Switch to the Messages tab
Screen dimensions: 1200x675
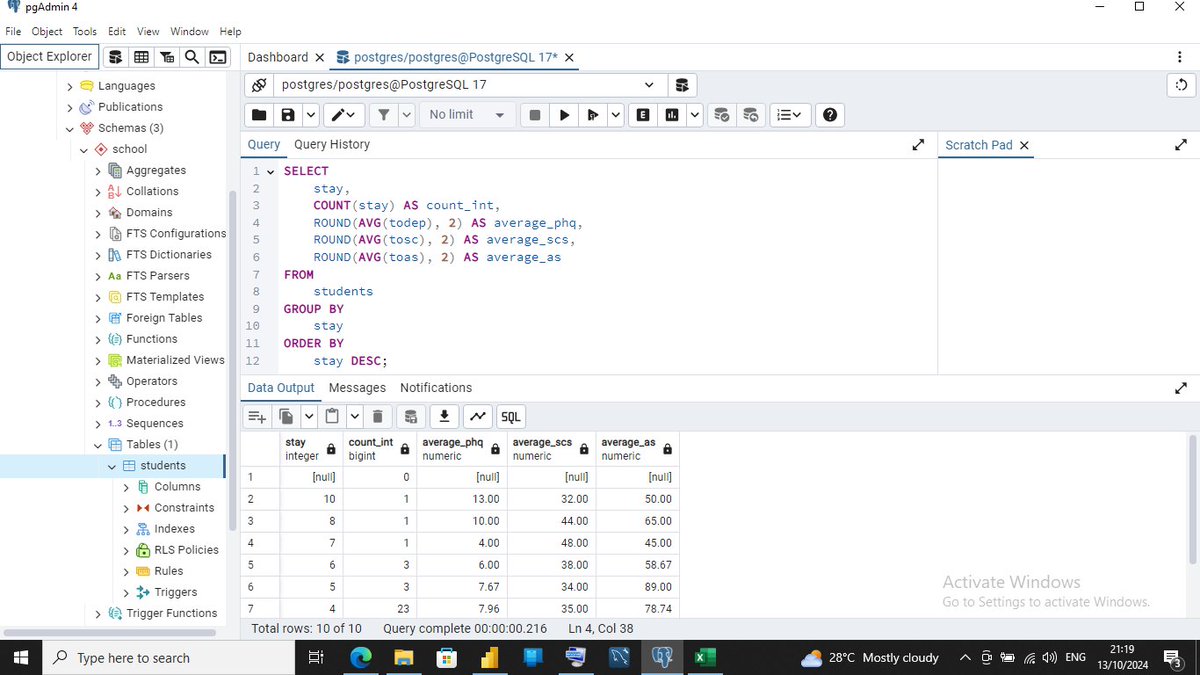tap(357, 388)
